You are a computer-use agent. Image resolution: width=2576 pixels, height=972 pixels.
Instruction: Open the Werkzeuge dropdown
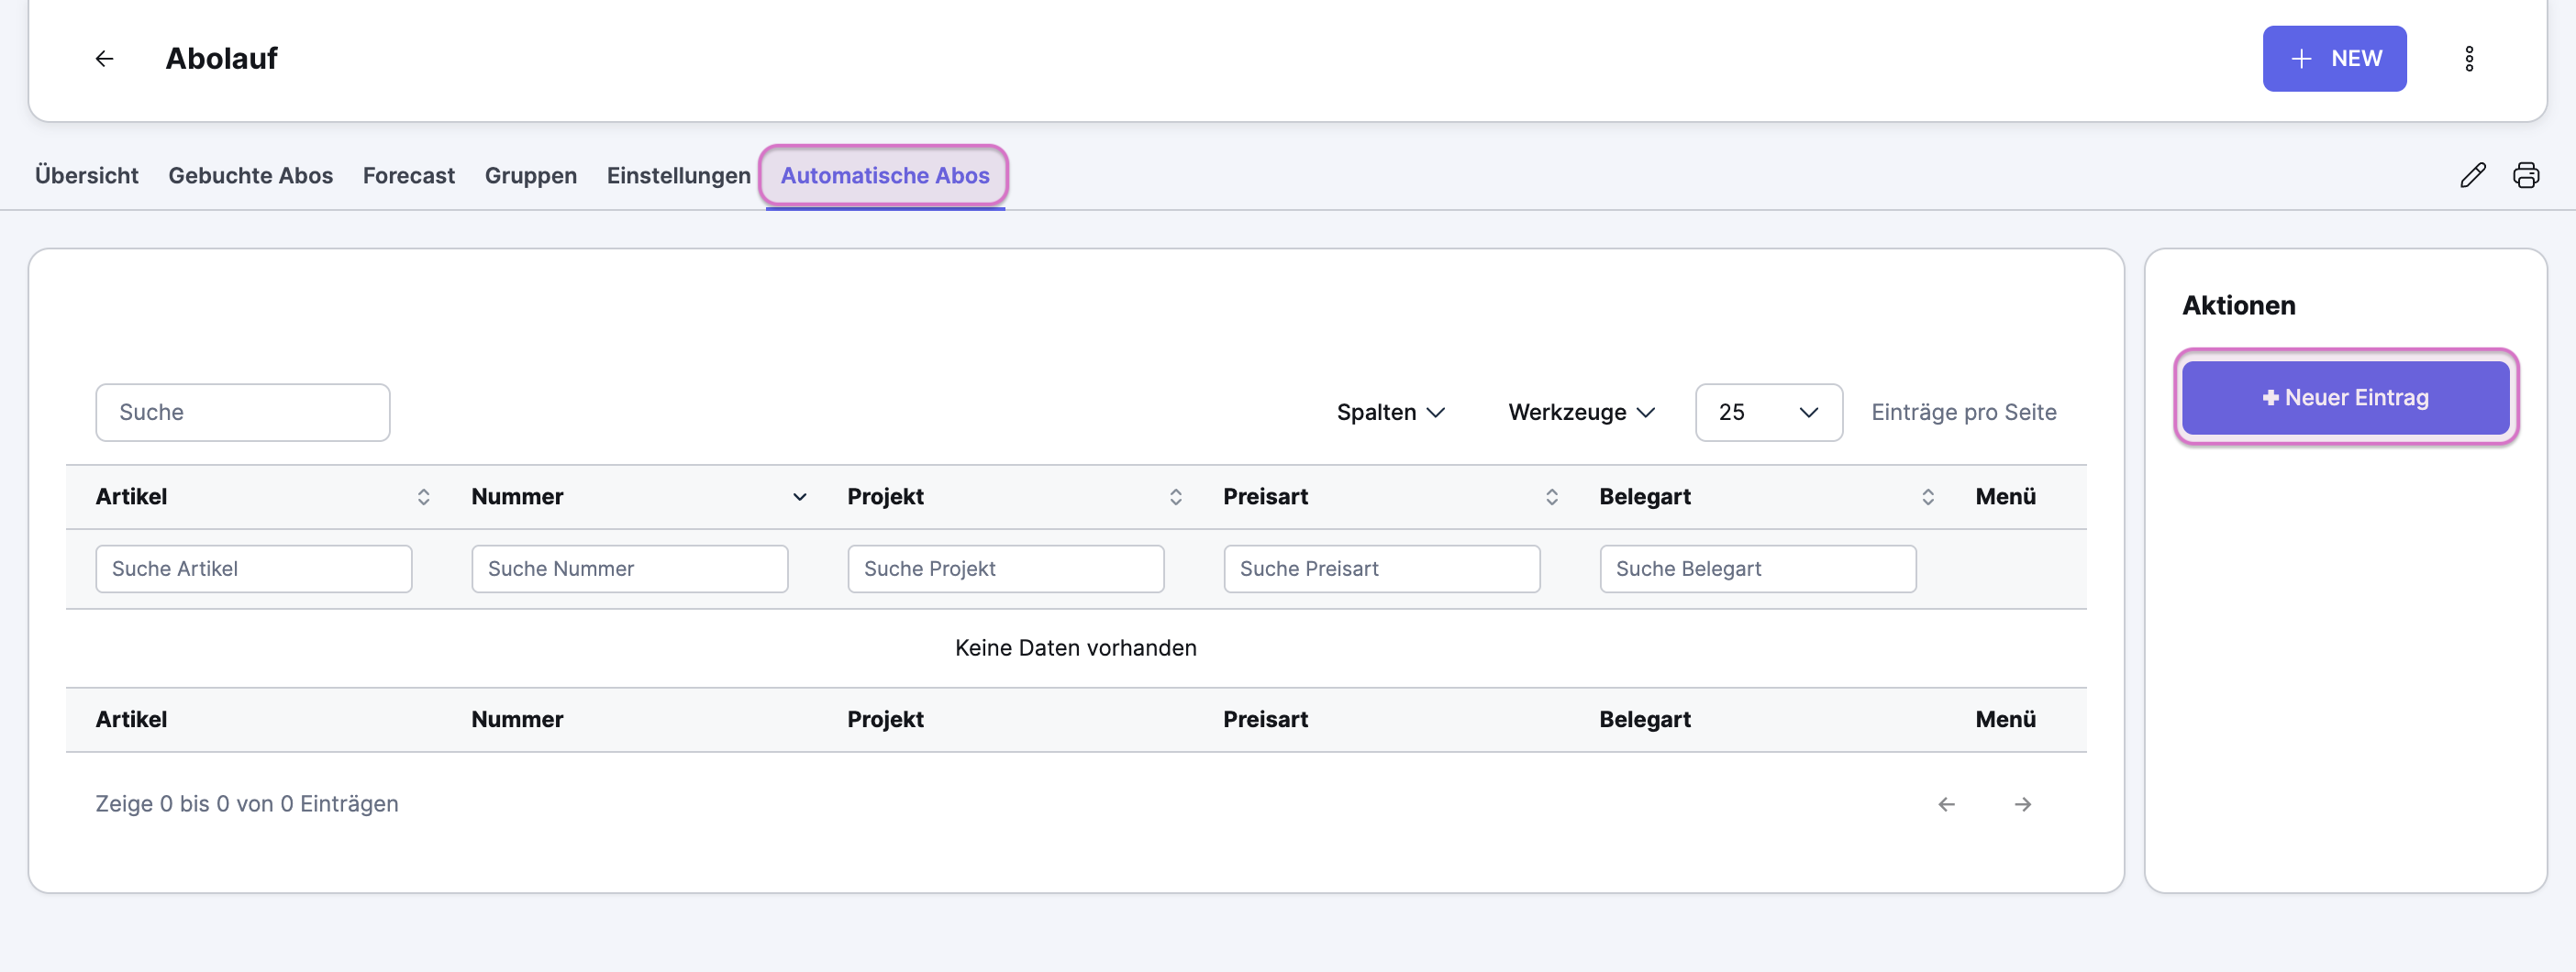pos(1581,413)
